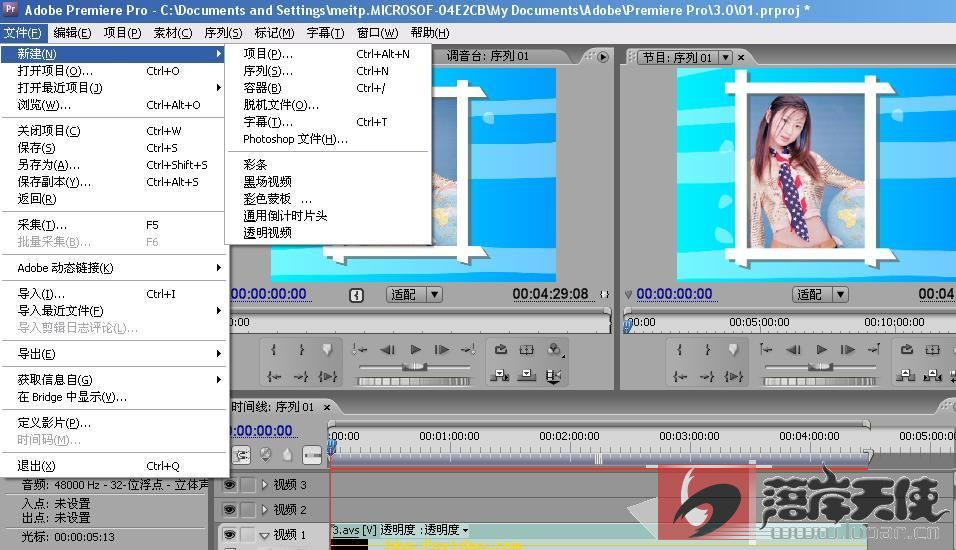
Task: Go to In point in Program monitor
Action: click(680, 377)
